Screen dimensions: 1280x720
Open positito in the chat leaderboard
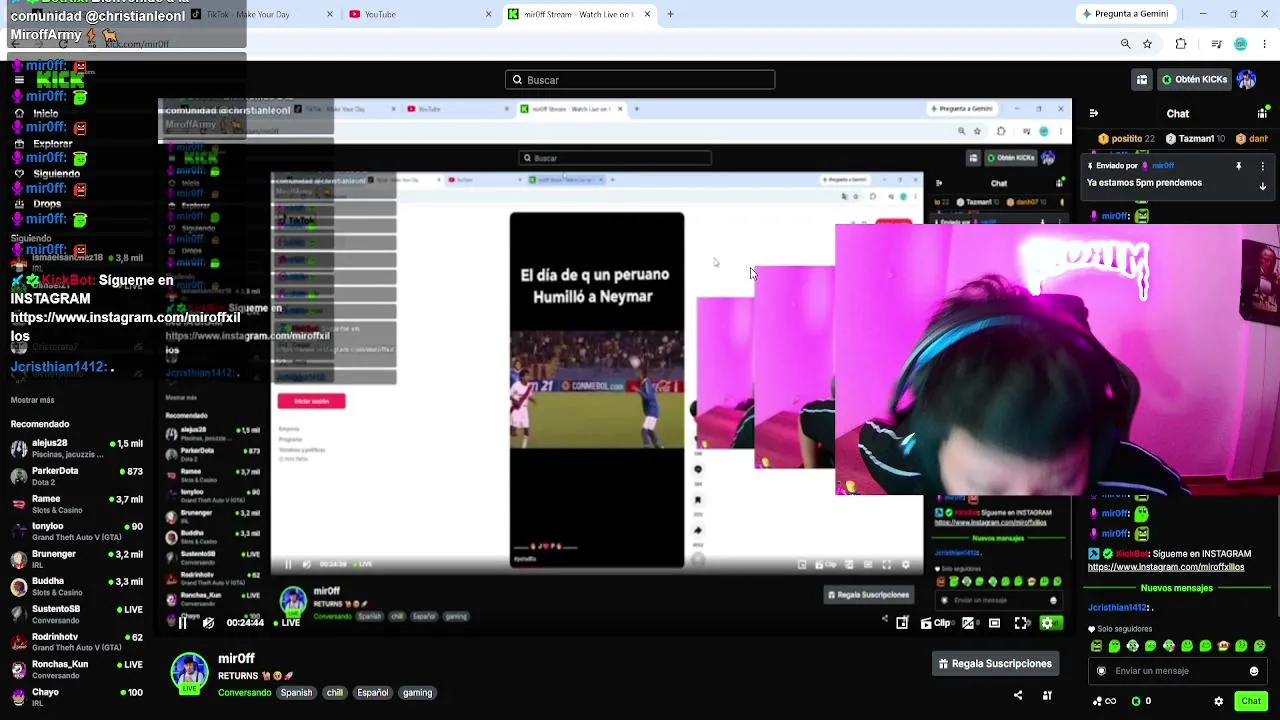pyautogui.click(x=1126, y=139)
